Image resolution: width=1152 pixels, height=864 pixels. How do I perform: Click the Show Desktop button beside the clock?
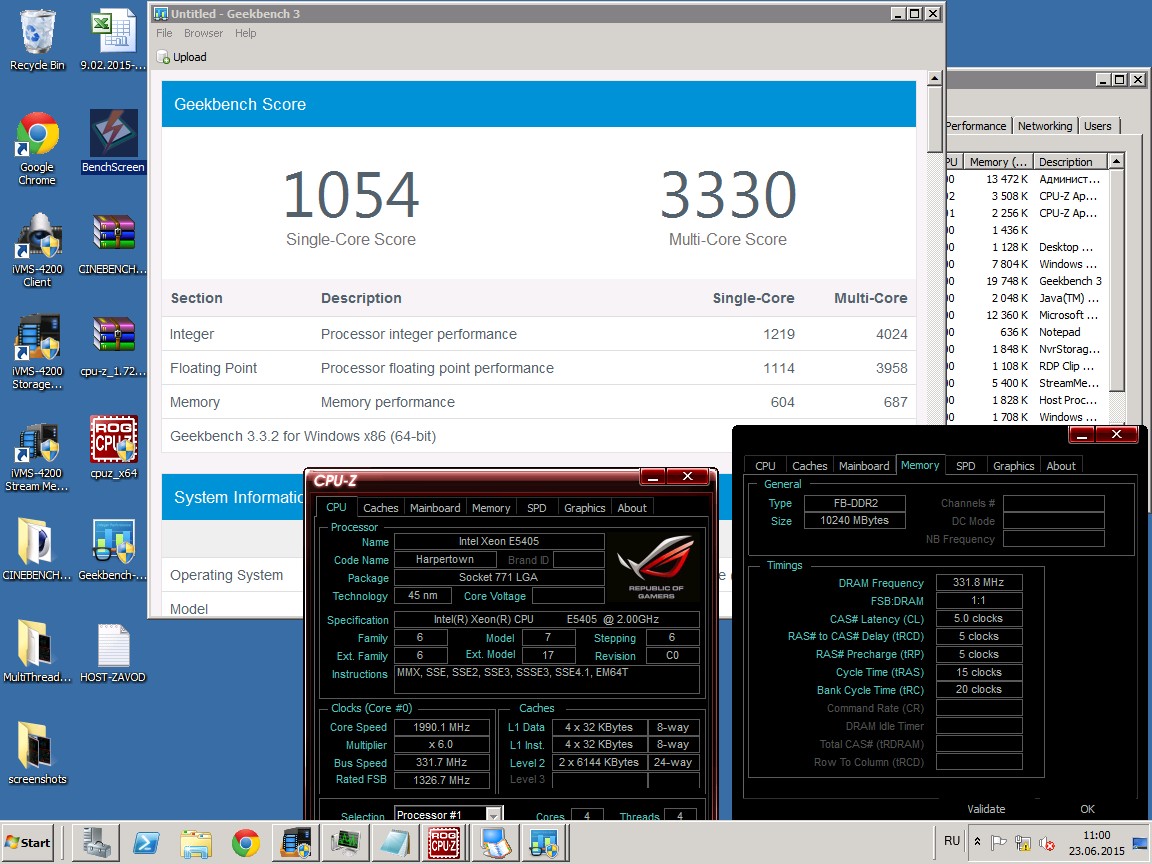tap(1140, 842)
